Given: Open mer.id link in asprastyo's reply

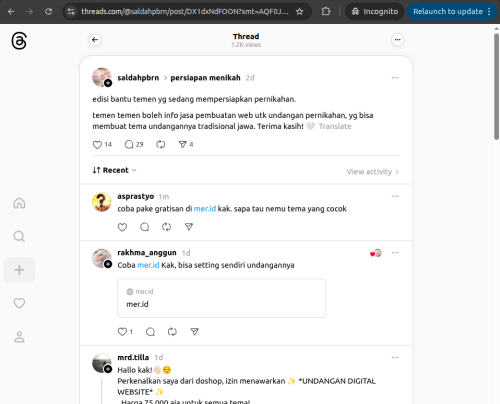Looking at the screenshot, I should (x=205, y=209).
